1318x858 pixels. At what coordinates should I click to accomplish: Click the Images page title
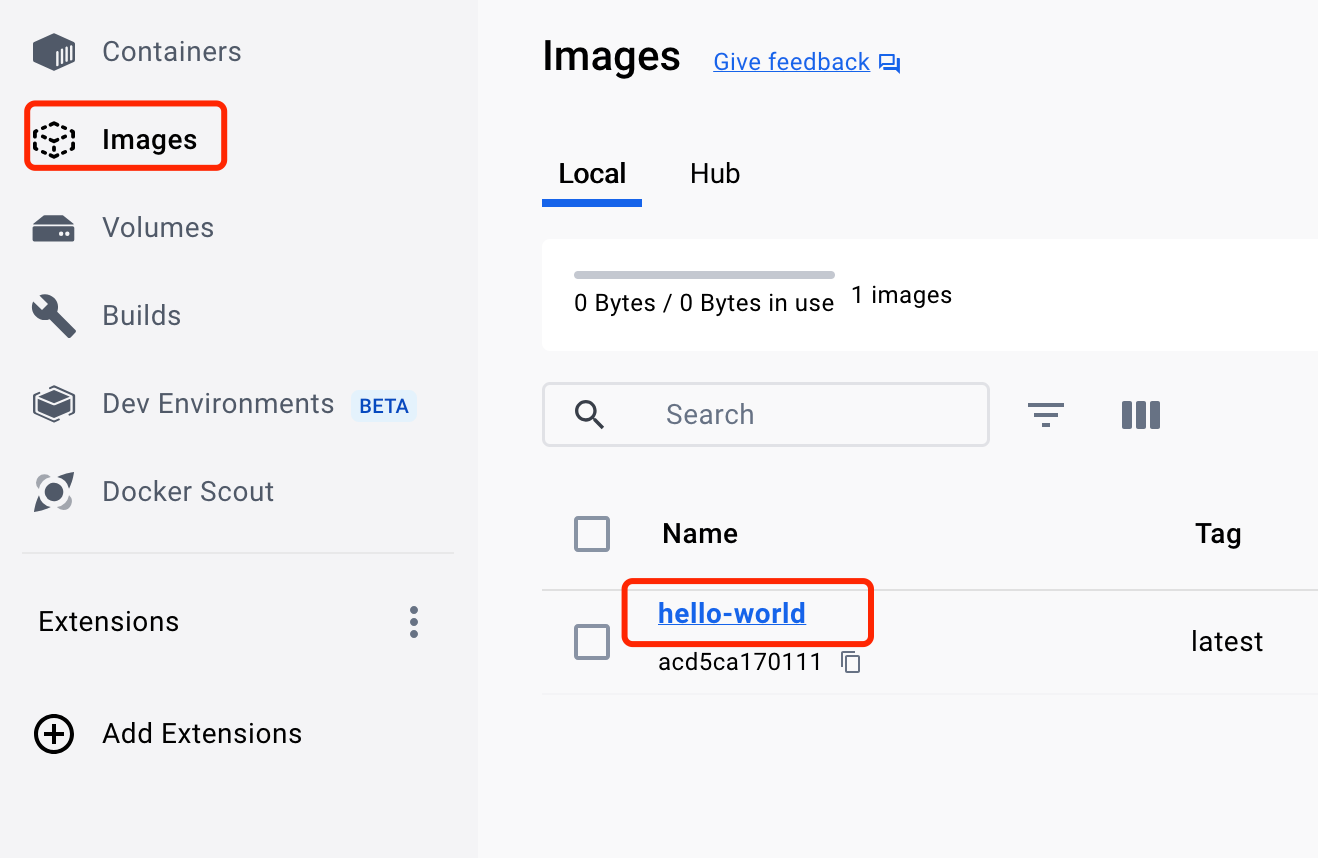611,57
